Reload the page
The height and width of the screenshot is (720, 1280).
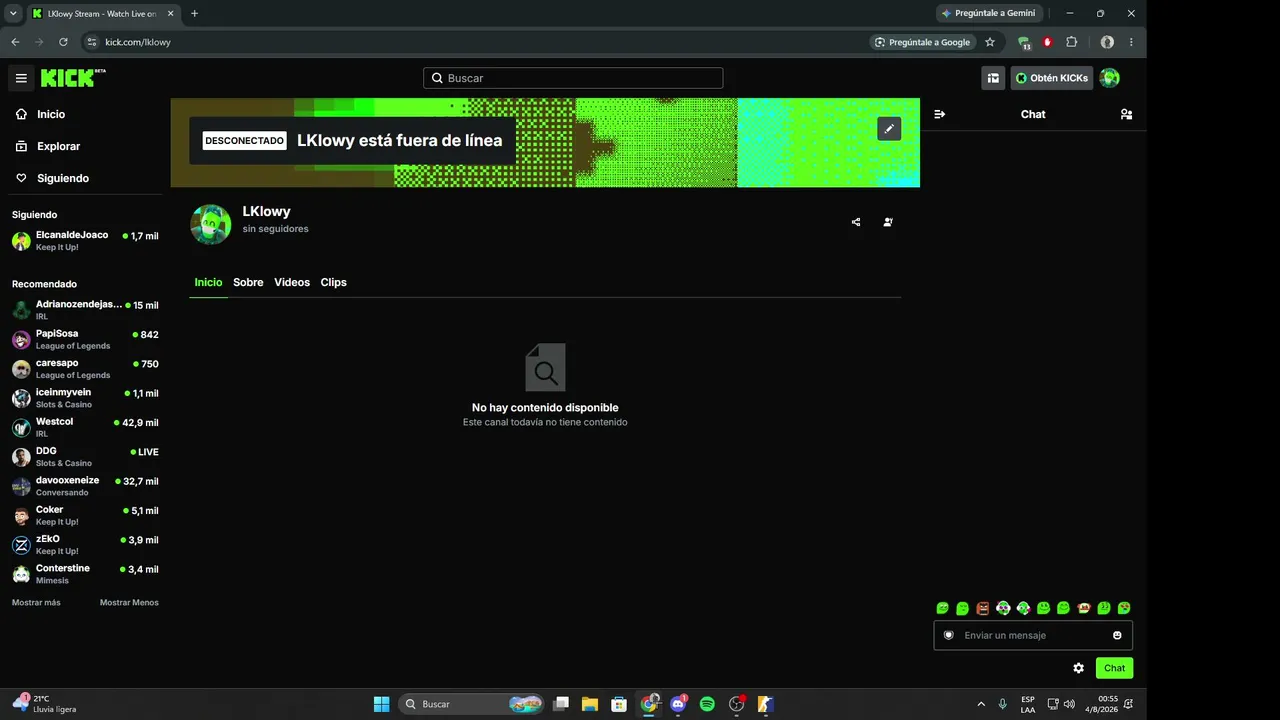pos(63,42)
